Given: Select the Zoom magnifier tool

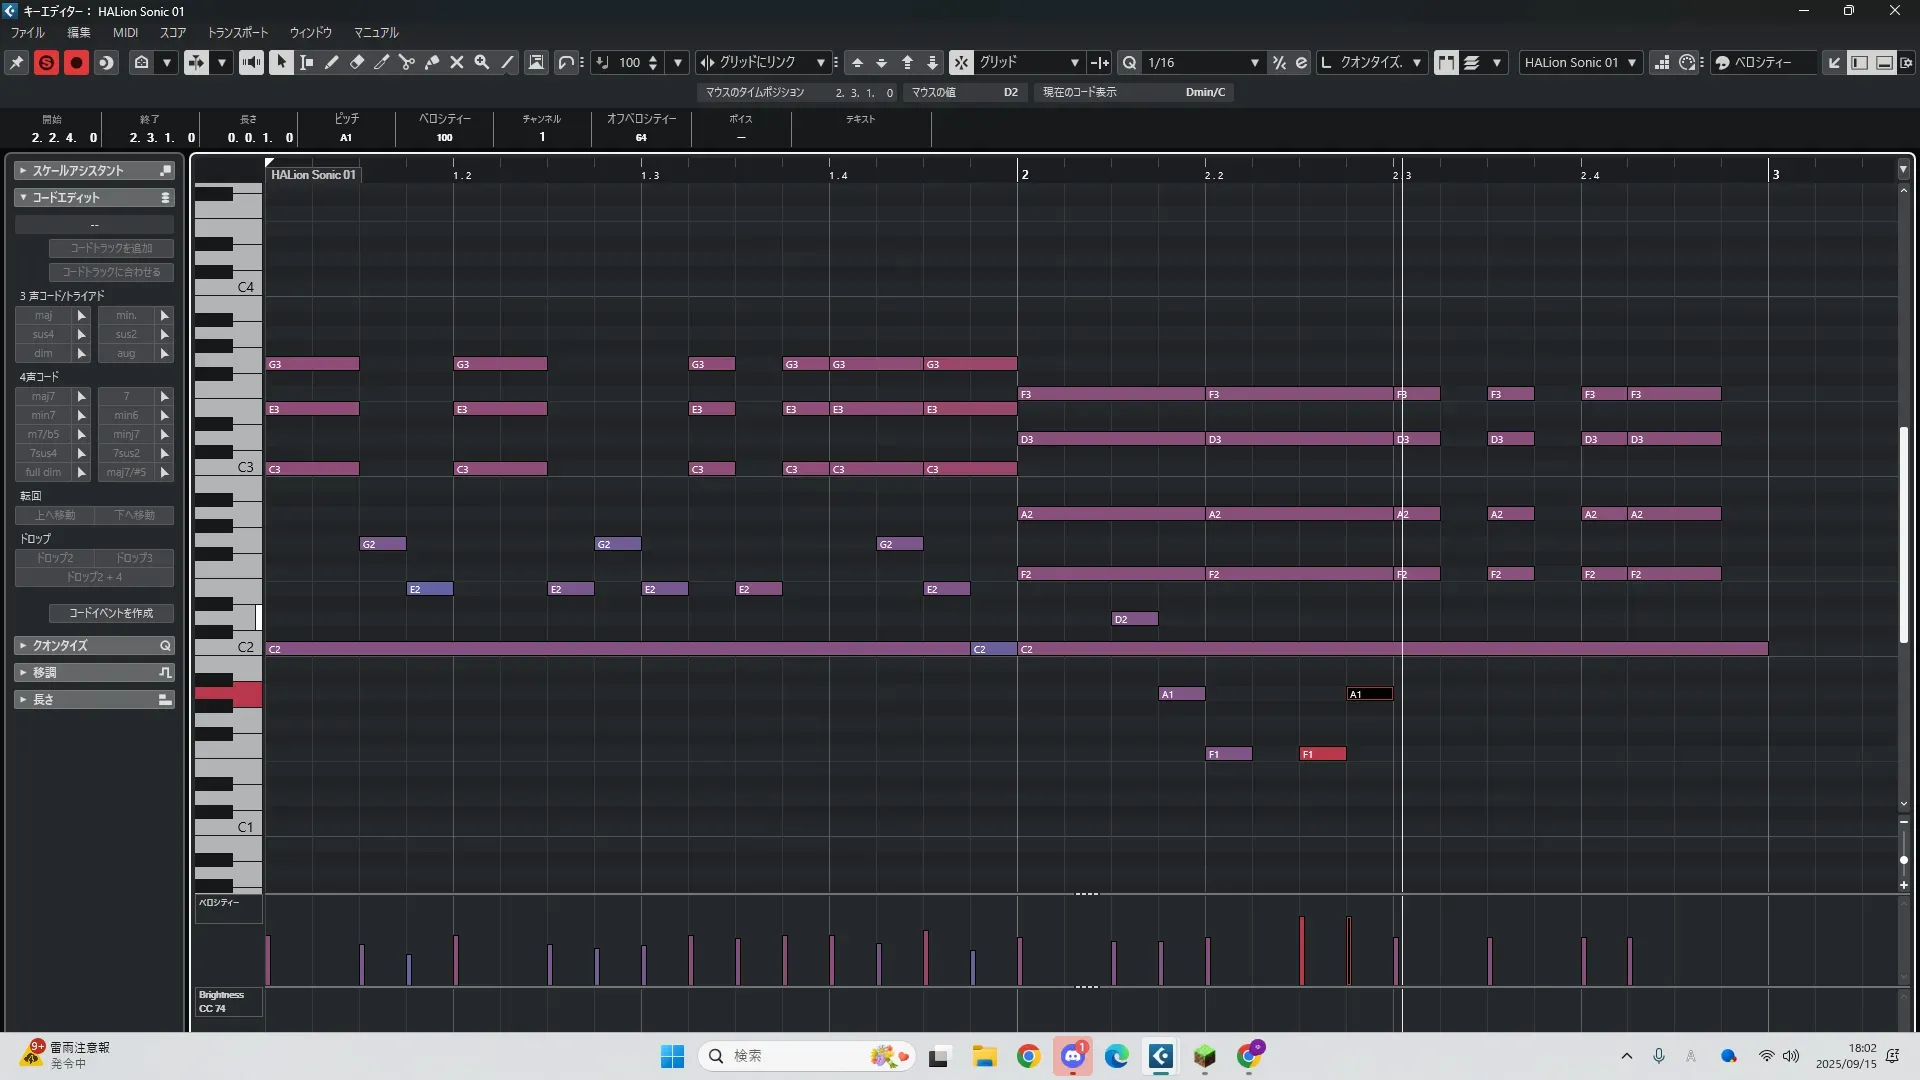Looking at the screenshot, I should click(482, 62).
